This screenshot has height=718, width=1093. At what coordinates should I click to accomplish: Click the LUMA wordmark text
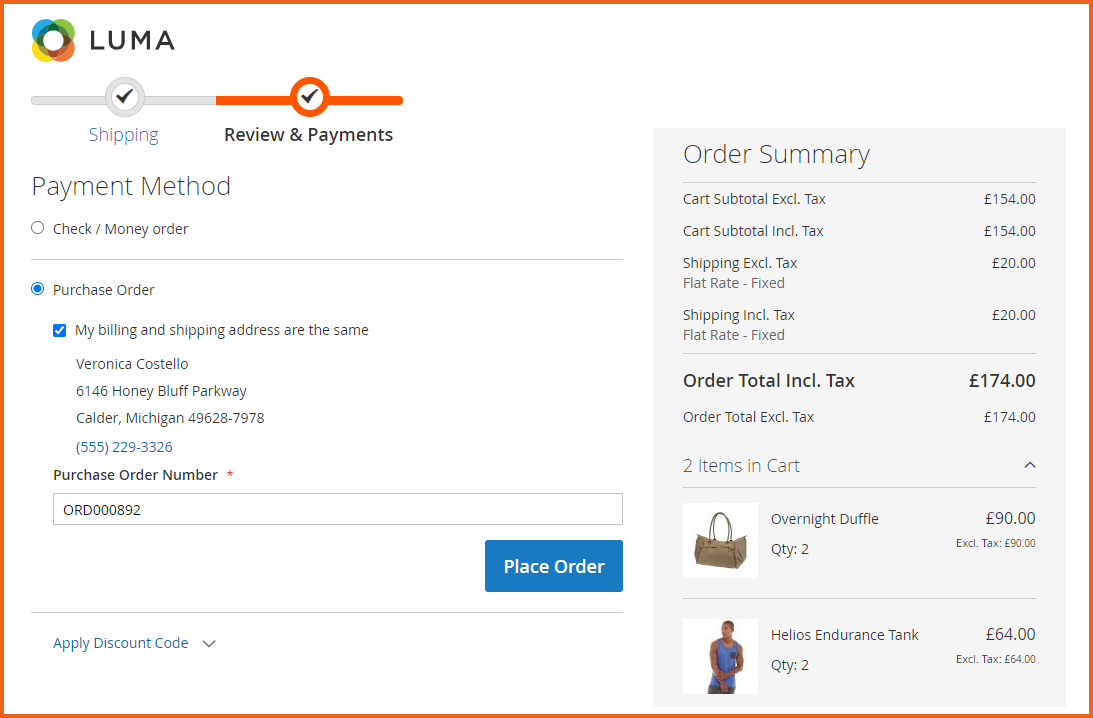(x=132, y=41)
